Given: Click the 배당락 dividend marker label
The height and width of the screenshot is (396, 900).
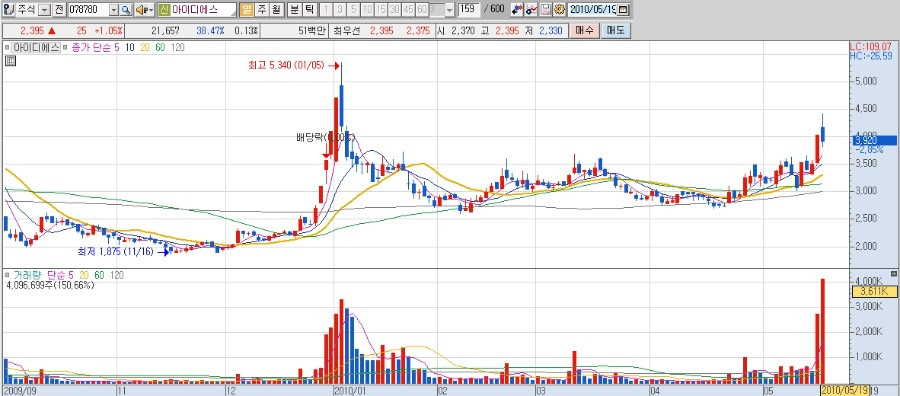Looking at the screenshot, I should pyautogui.click(x=325, y=137).
